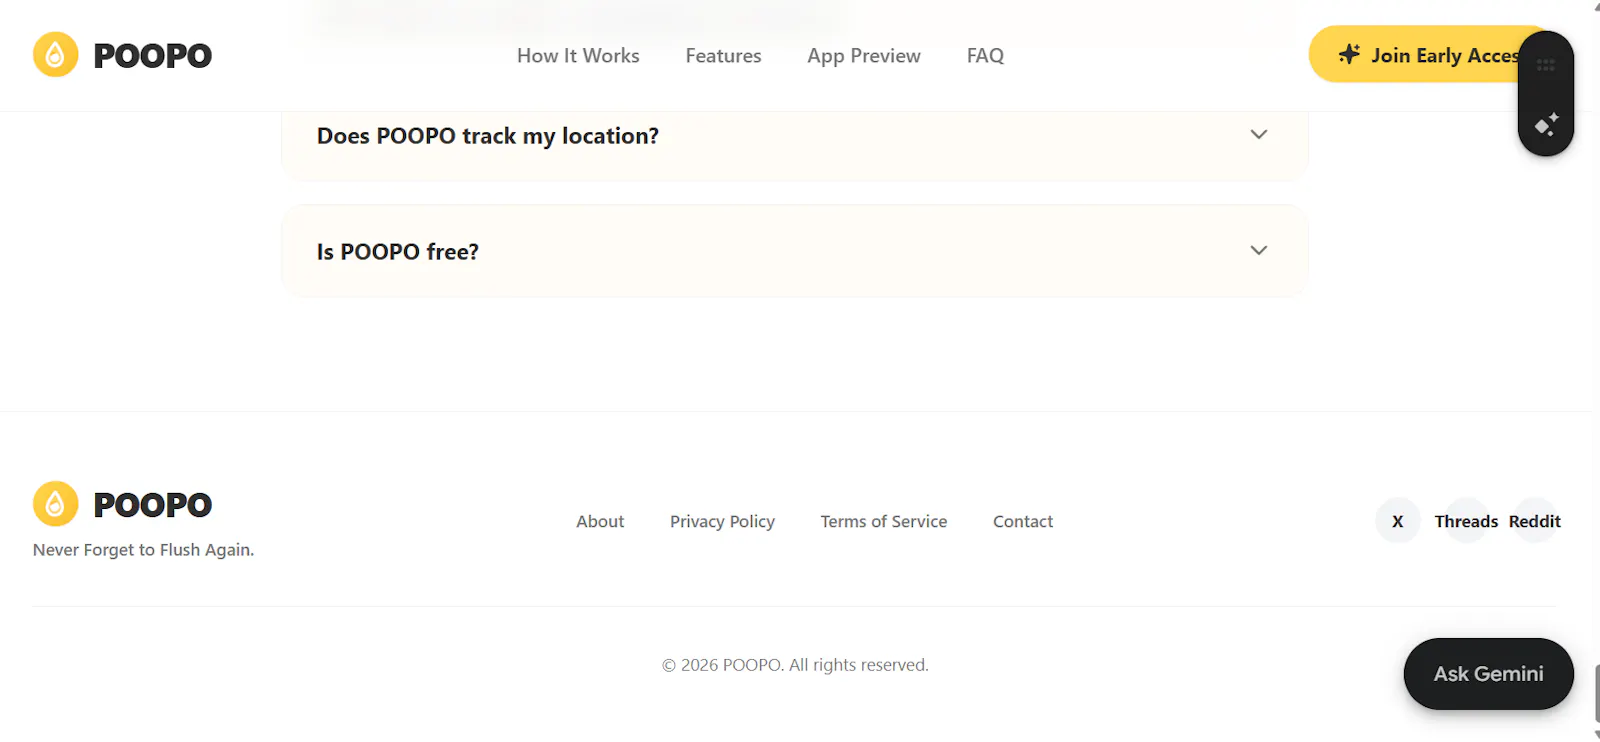Click the POOPO droplet logo in footer
This screenshot has width=1600, height=742.
[x=56, y=504]
